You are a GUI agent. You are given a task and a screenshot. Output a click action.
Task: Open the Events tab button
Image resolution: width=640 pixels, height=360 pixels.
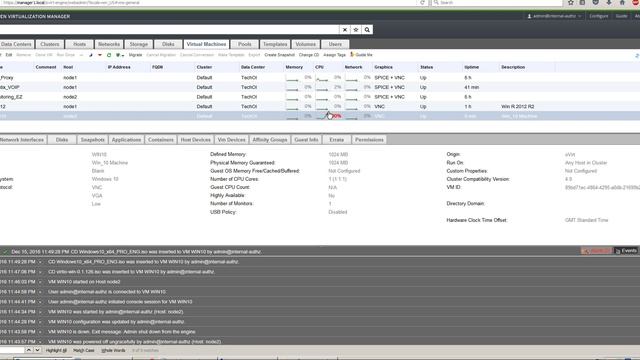(626, 251)
